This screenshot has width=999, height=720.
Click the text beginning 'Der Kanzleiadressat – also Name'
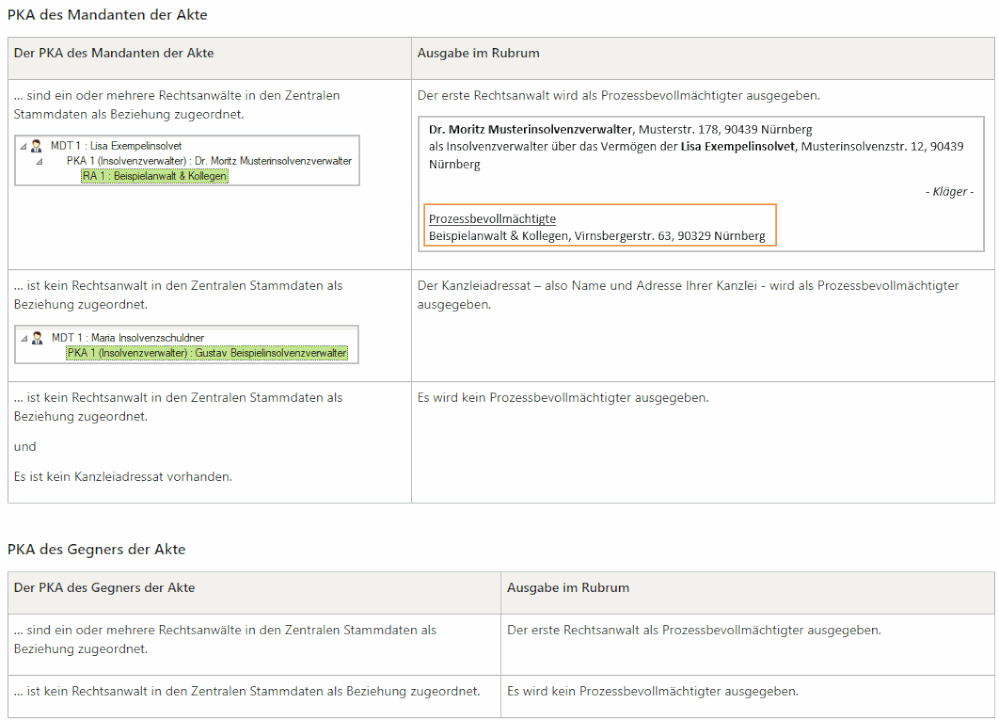[x=688, y=295]
